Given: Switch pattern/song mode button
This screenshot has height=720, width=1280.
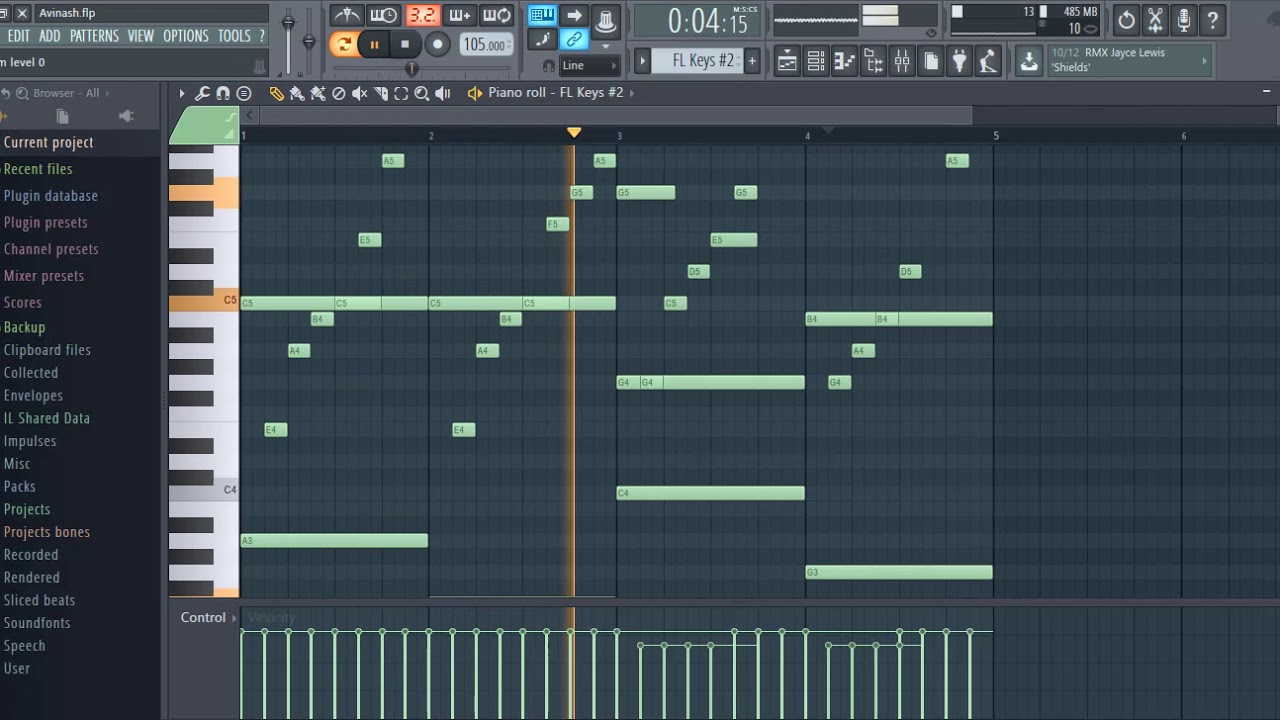Looking at the screenshot, I should (x=344, y=44).
